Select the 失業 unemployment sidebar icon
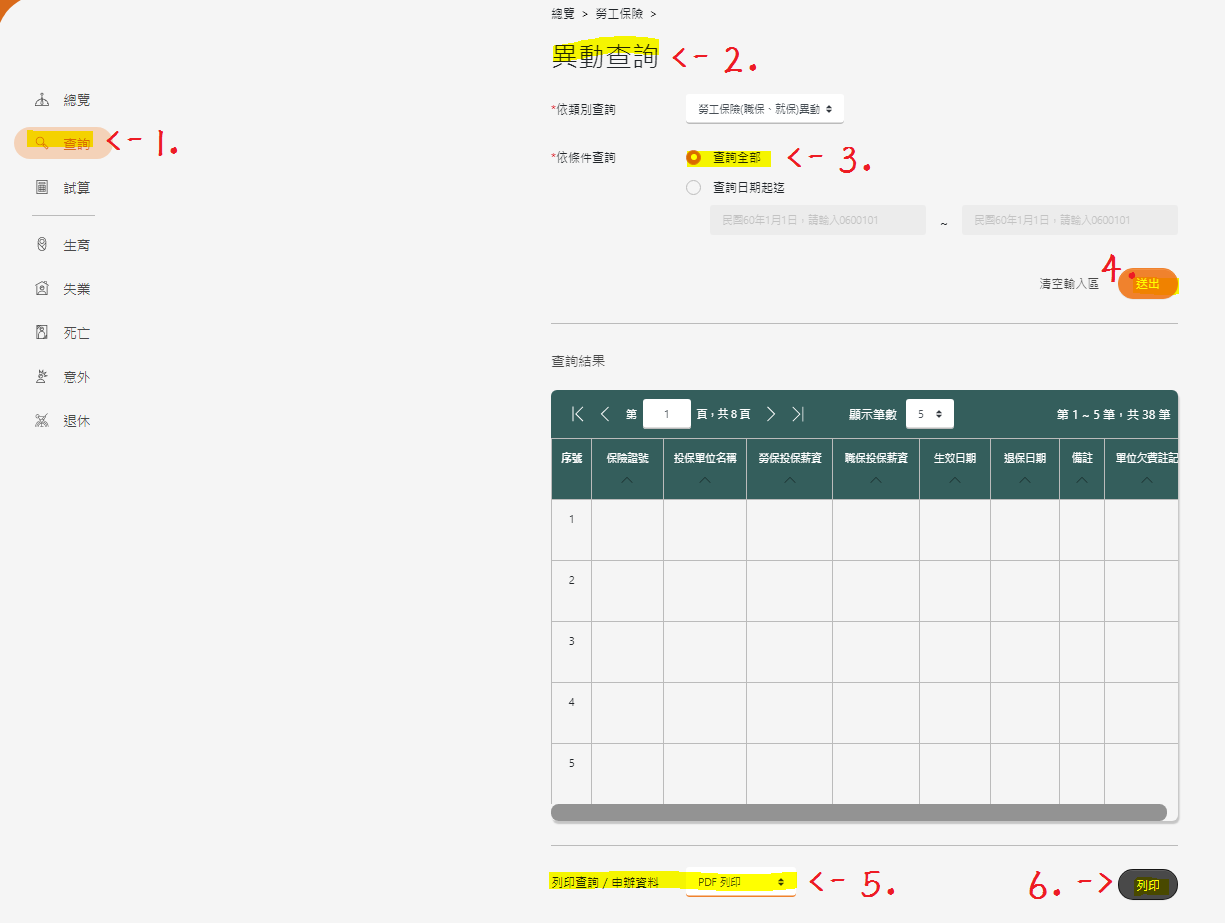1225x923 pixels. pyautogui.click(x=42, y=289)
